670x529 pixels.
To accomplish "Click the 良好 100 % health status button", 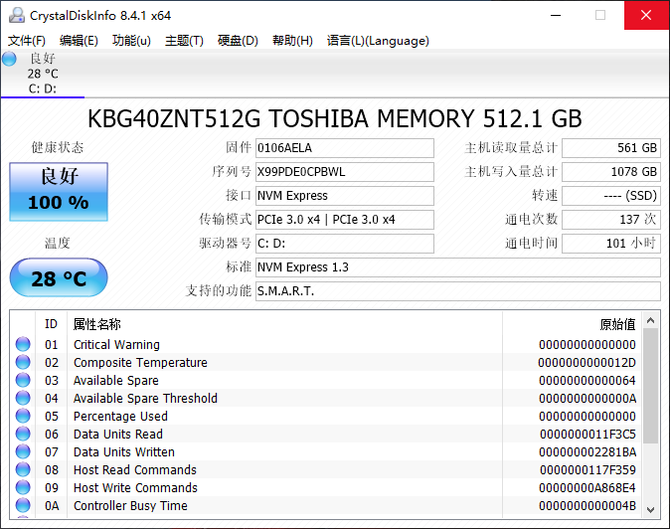I will (58, 190).
